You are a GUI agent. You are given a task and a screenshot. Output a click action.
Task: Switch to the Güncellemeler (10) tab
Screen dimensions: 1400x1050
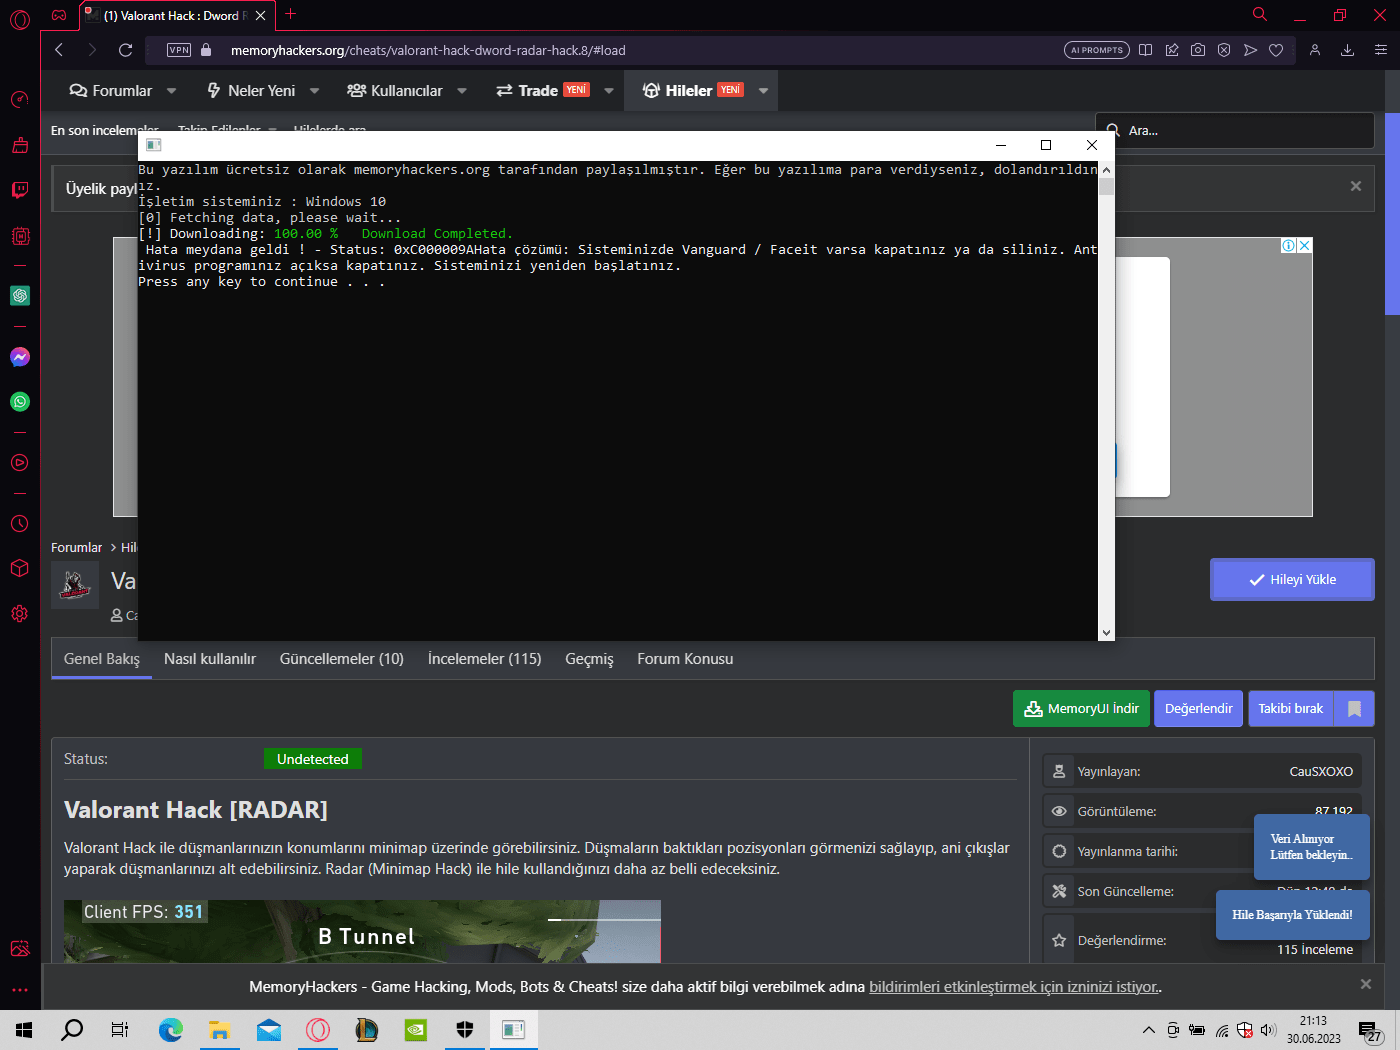342,659
